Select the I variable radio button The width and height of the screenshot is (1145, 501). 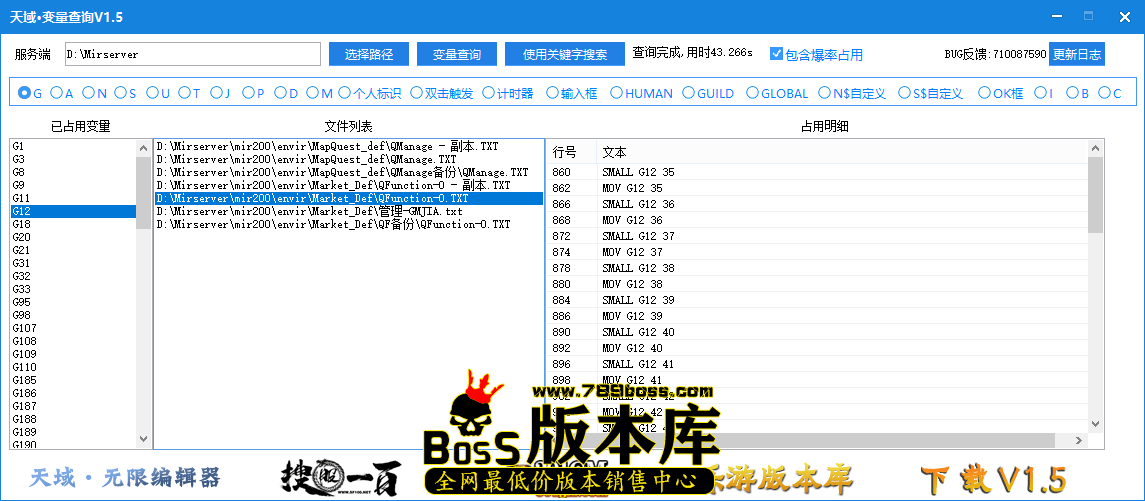tap(1045, 93)
